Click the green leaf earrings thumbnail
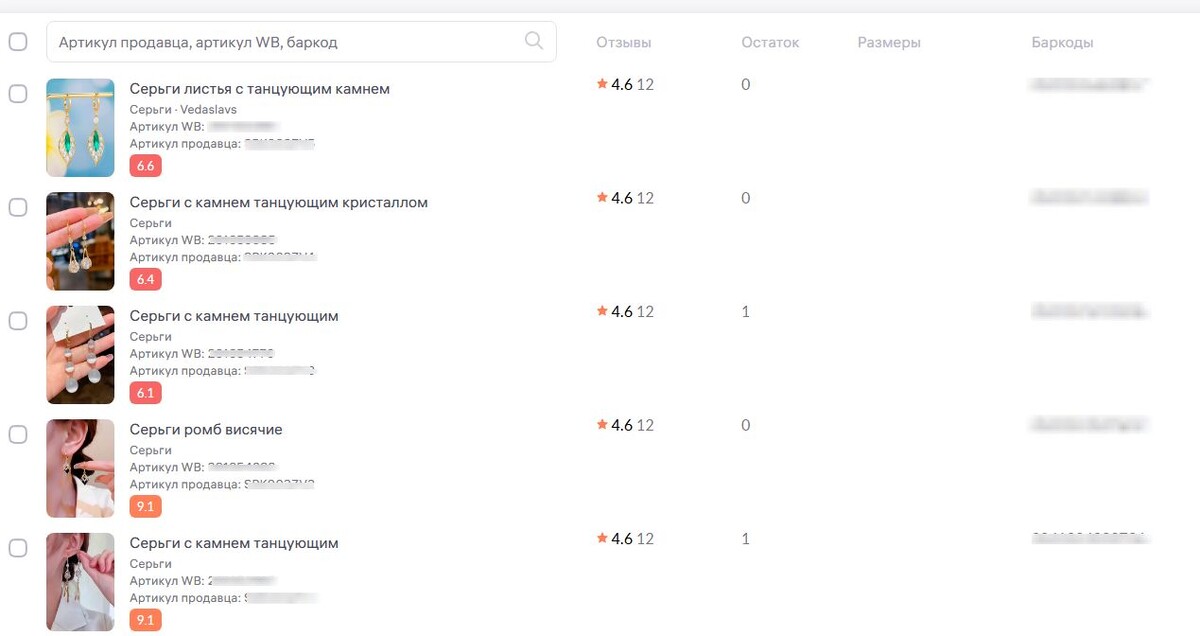1200x636 pixels. pos(80,128)
